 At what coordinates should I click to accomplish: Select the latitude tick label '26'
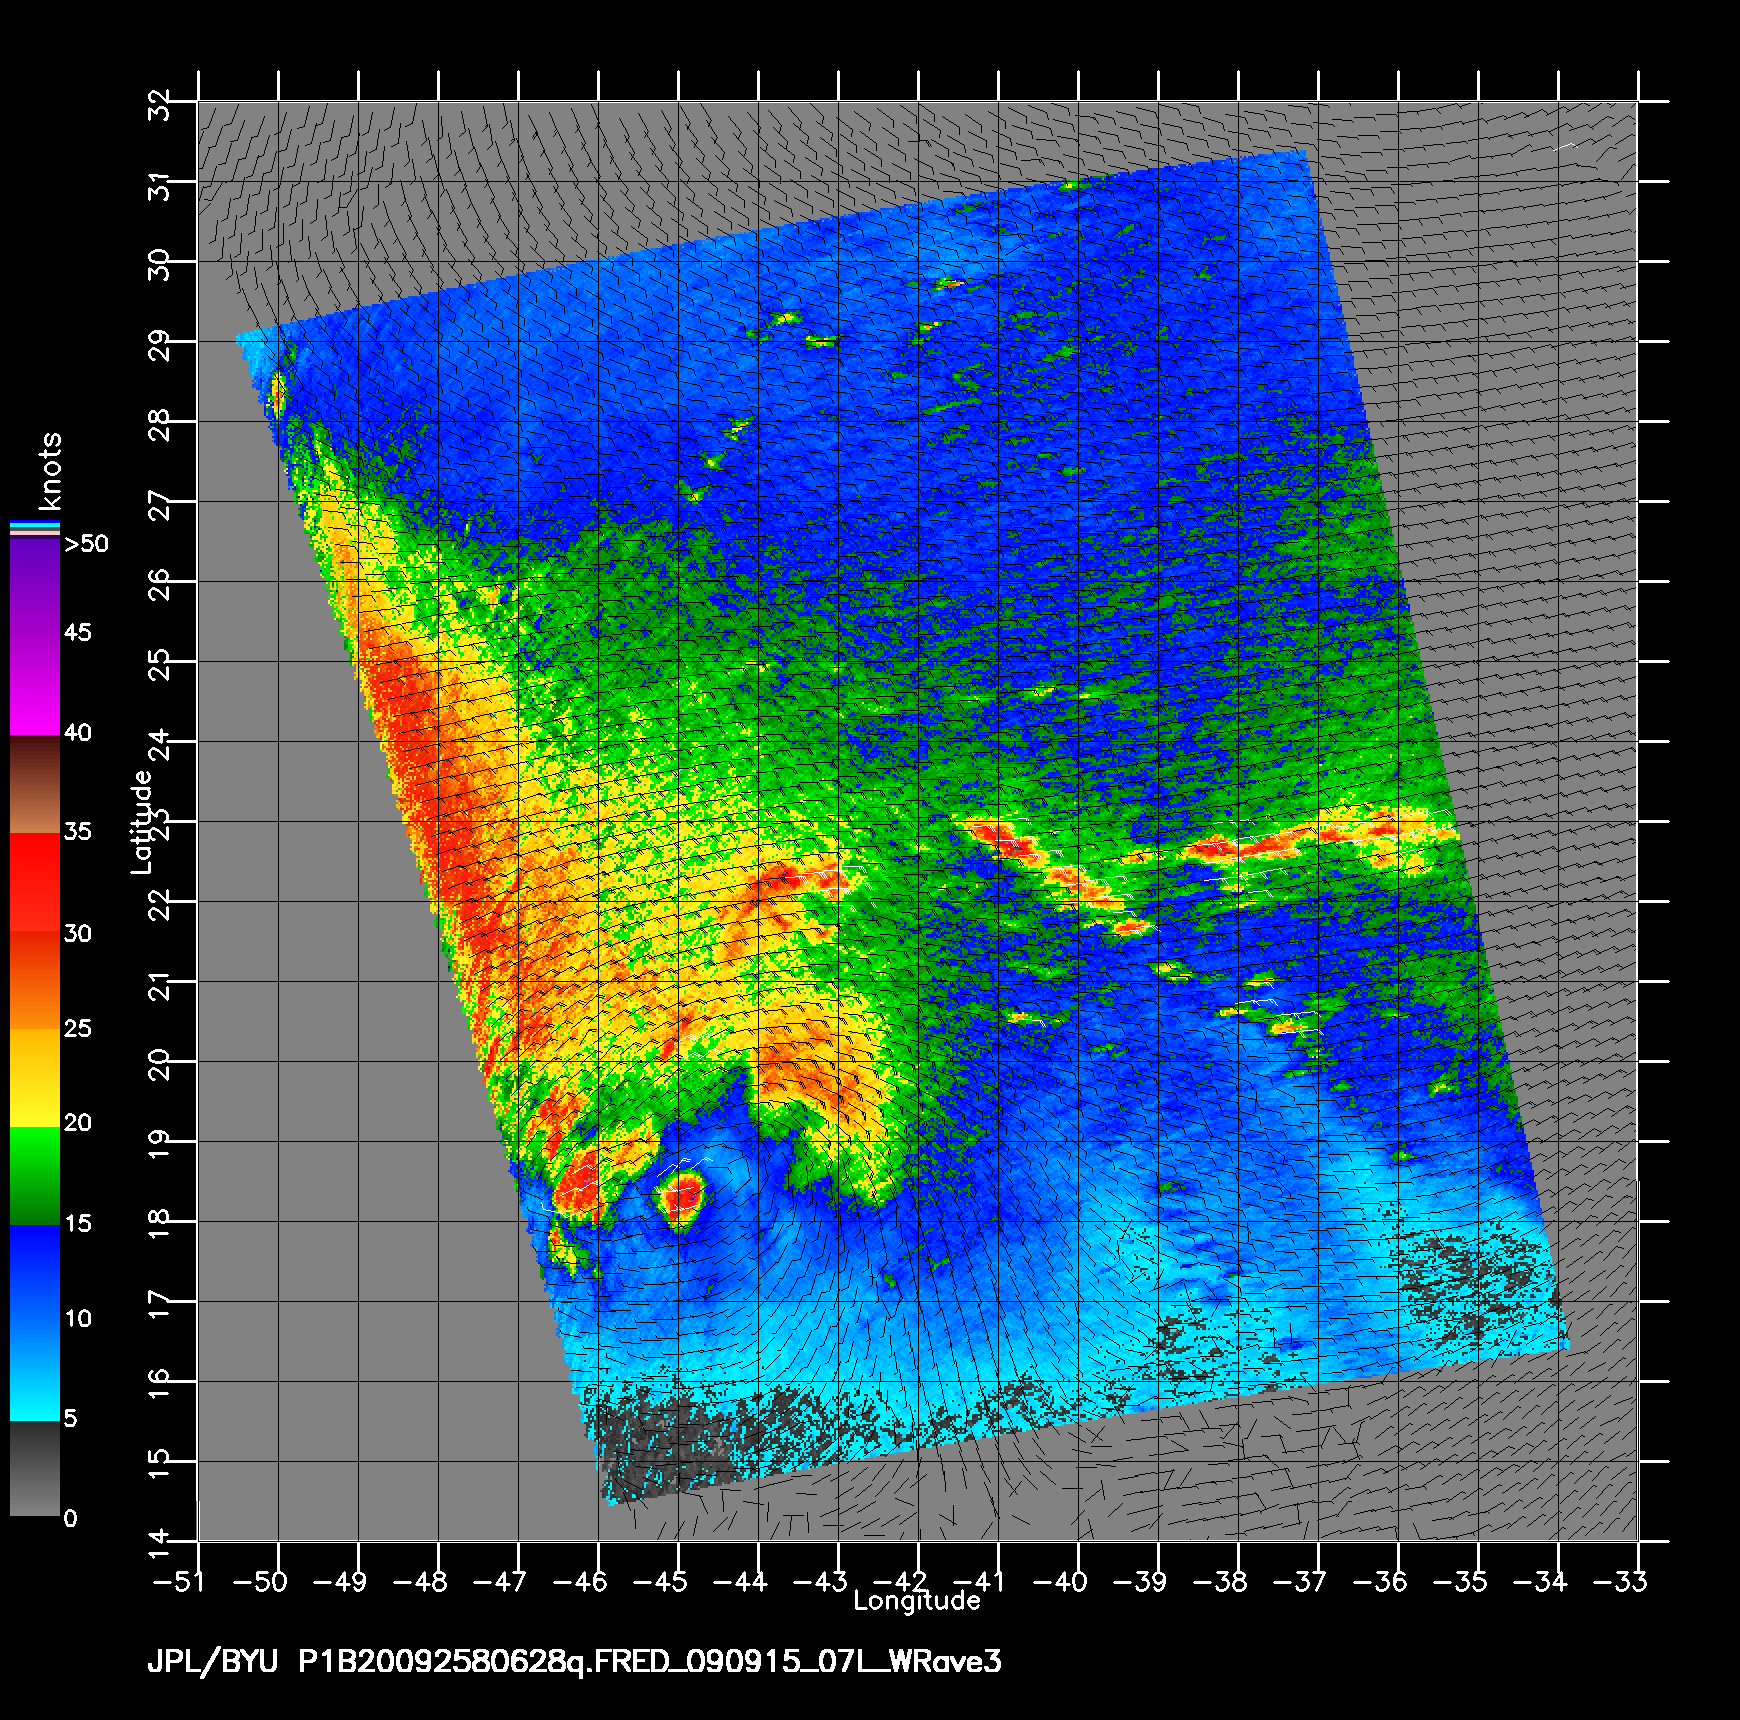point(160,585)
